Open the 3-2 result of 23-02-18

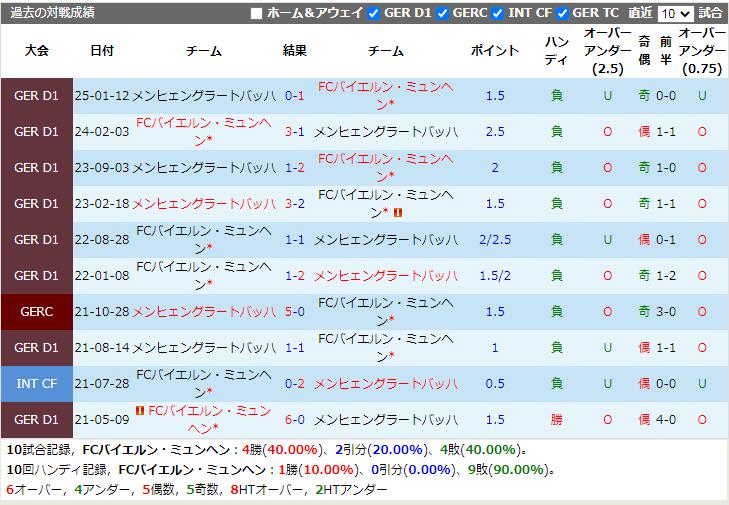pyautogui.click(x=295, y=204)
